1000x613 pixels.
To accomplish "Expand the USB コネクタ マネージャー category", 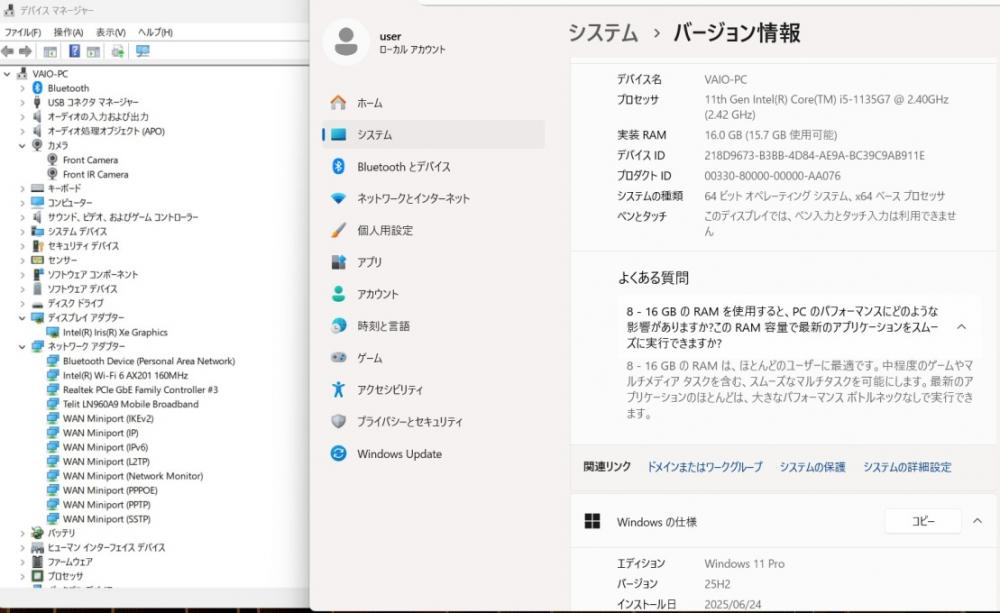I will [22, 102].
